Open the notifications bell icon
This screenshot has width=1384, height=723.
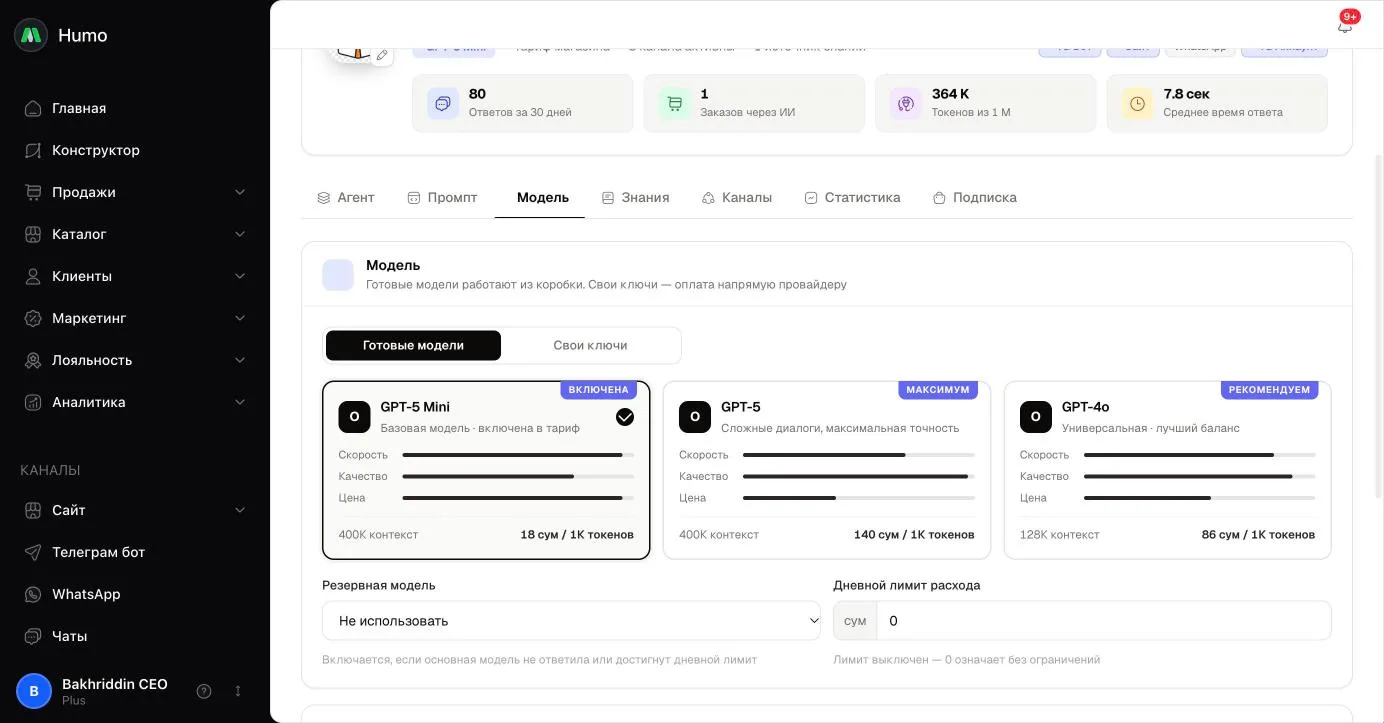pos(1344,26)
